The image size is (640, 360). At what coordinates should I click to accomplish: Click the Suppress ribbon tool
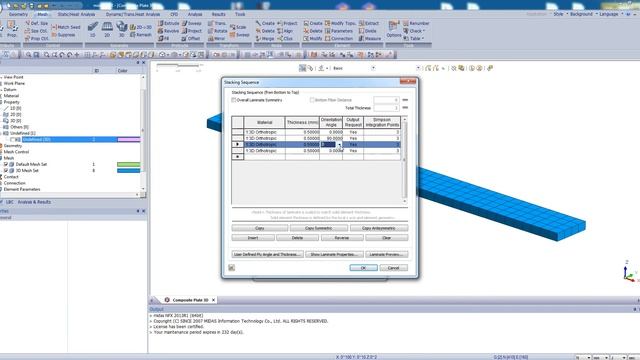(64, 35)
